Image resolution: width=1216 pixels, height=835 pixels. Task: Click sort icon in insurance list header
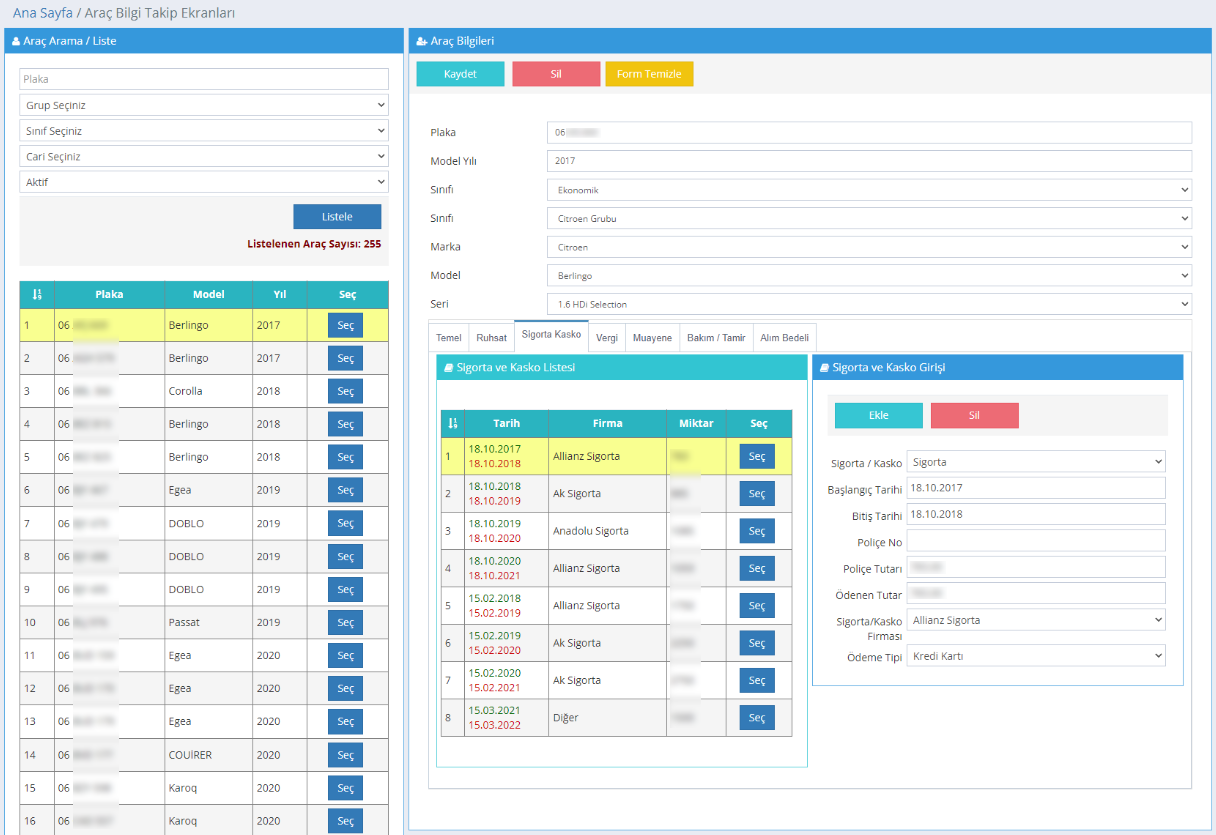pos(452,423)
